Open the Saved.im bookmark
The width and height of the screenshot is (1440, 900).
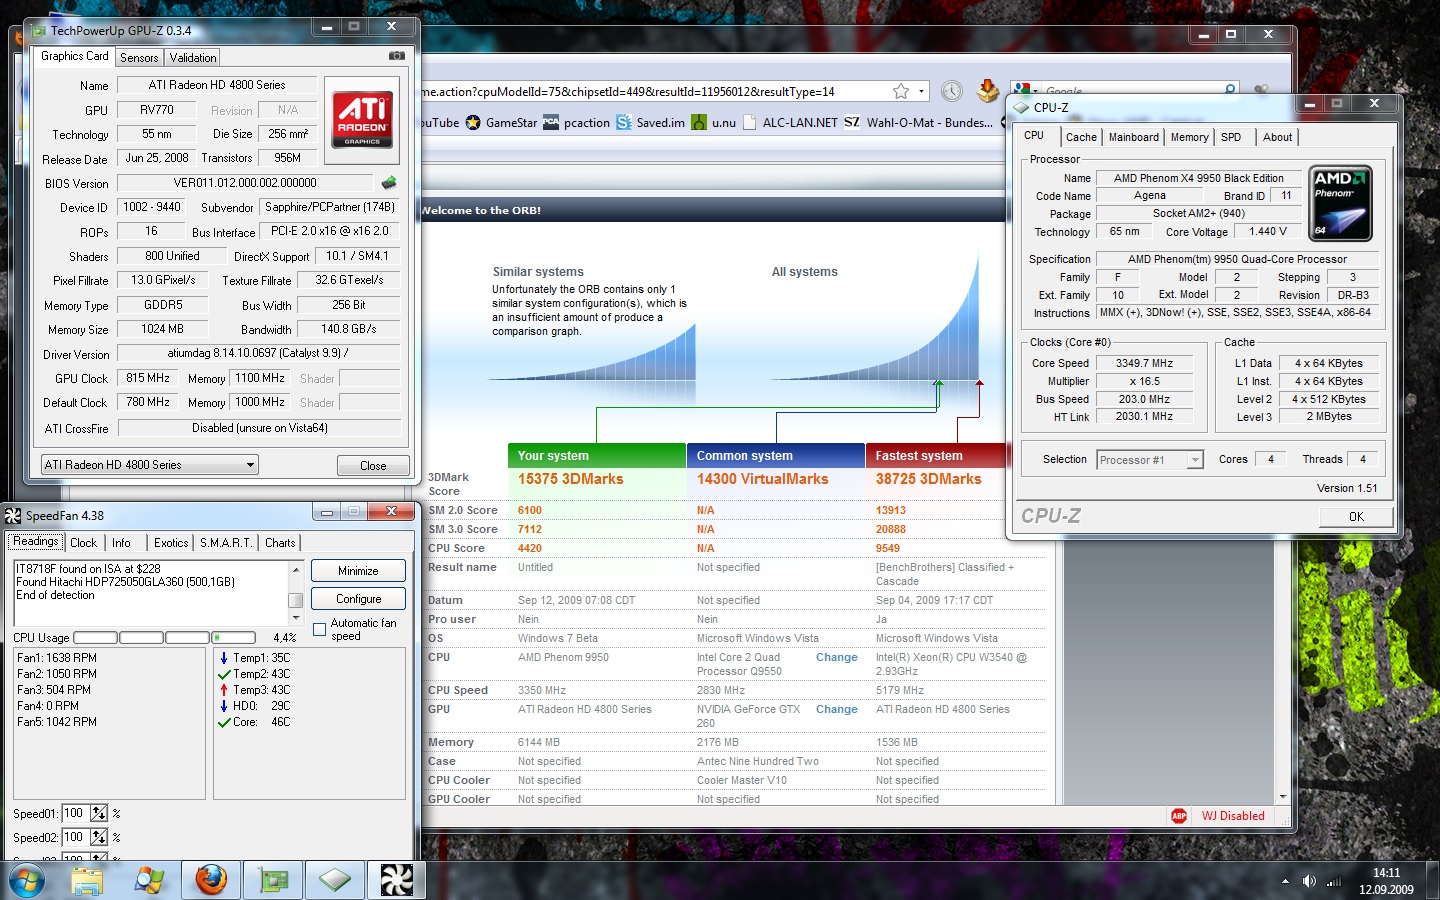pyautogui.click(x=650, y=123)
